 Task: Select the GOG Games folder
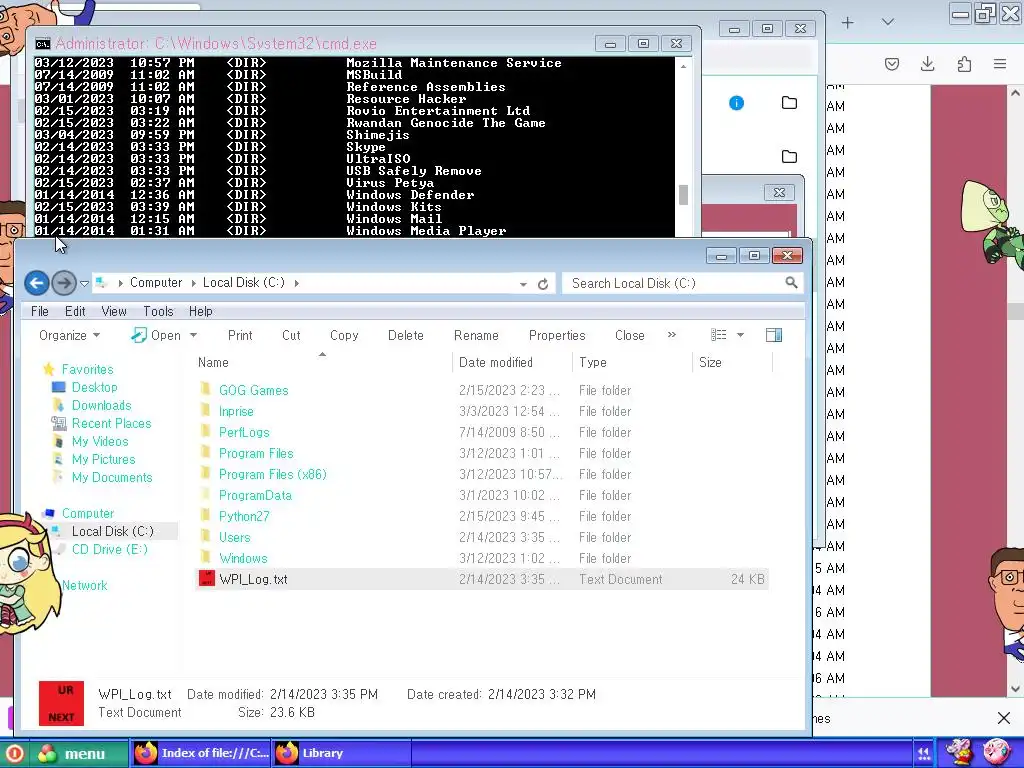coord(253,391)
